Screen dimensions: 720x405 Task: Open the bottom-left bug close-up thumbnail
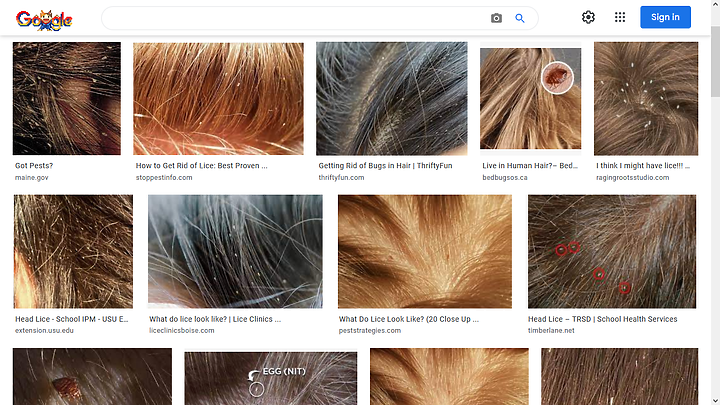tap(92, 377)
